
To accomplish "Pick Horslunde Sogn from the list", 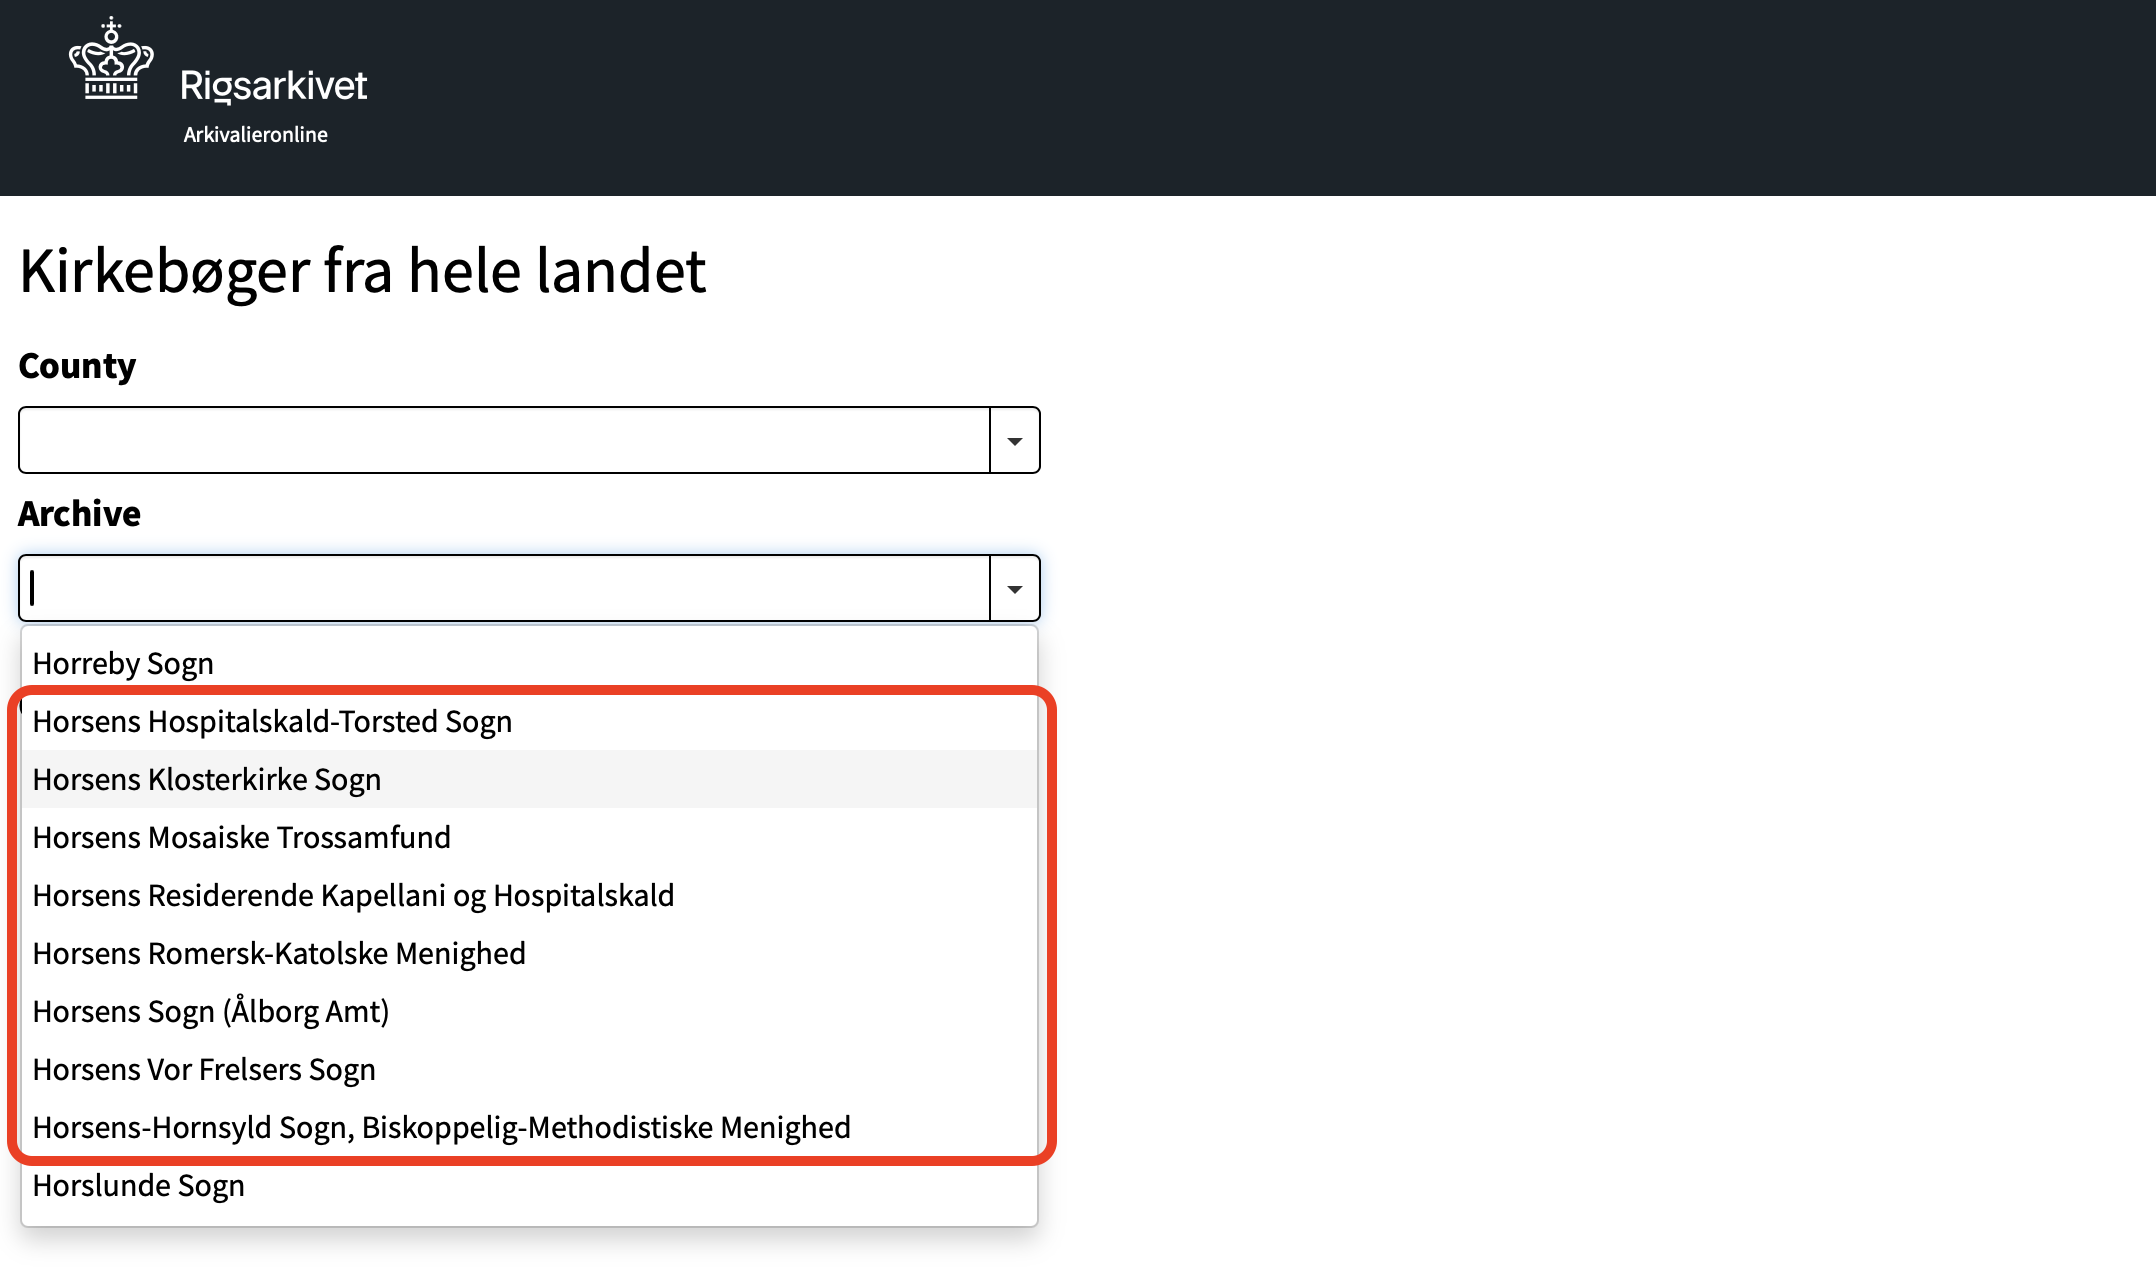I will (529, 1185).
